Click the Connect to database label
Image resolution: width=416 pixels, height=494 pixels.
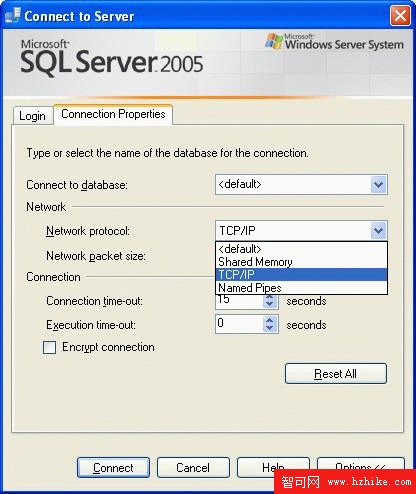click(77, 185)
